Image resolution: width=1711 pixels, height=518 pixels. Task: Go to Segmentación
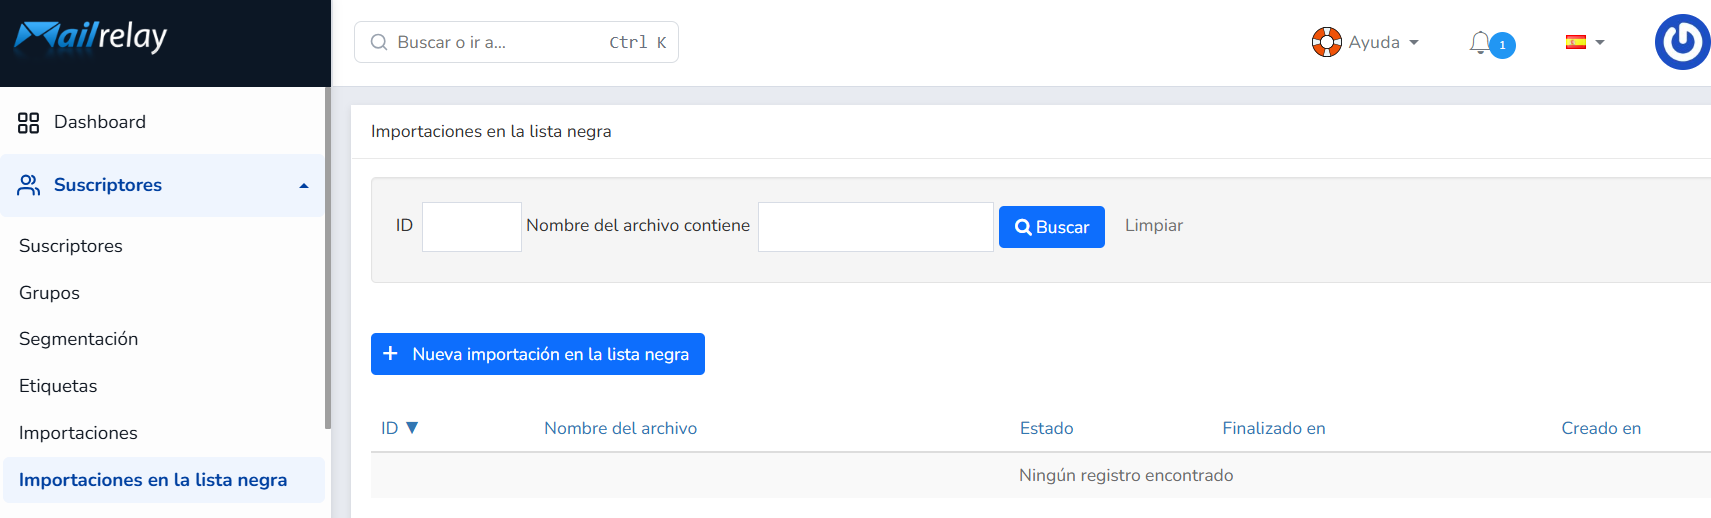78,339
